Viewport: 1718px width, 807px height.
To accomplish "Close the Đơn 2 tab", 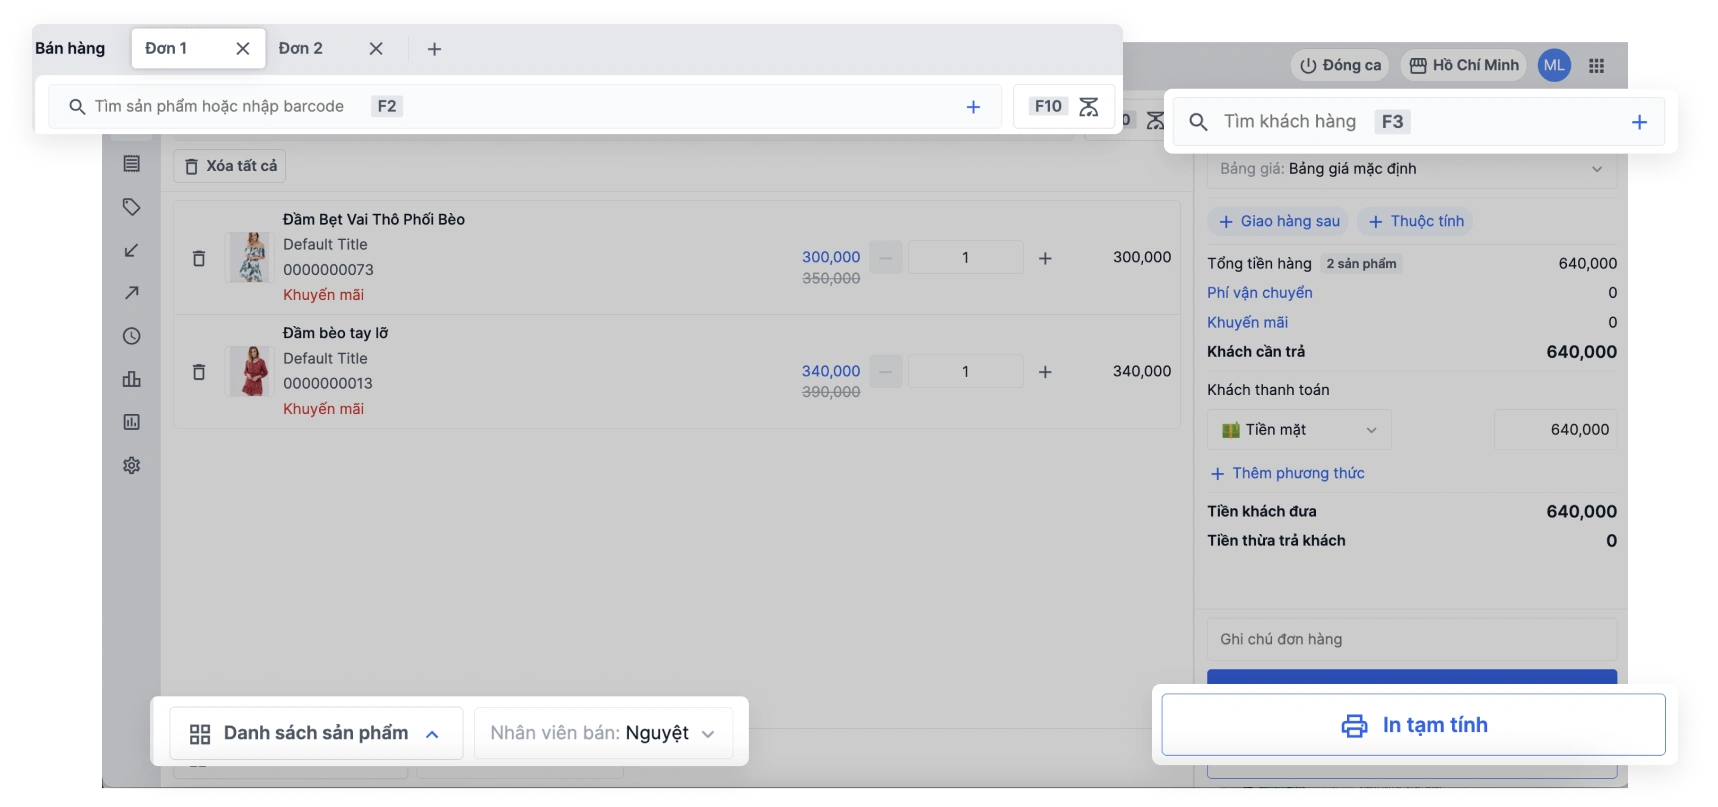I will pyautogui.click(x=376, y=48).
